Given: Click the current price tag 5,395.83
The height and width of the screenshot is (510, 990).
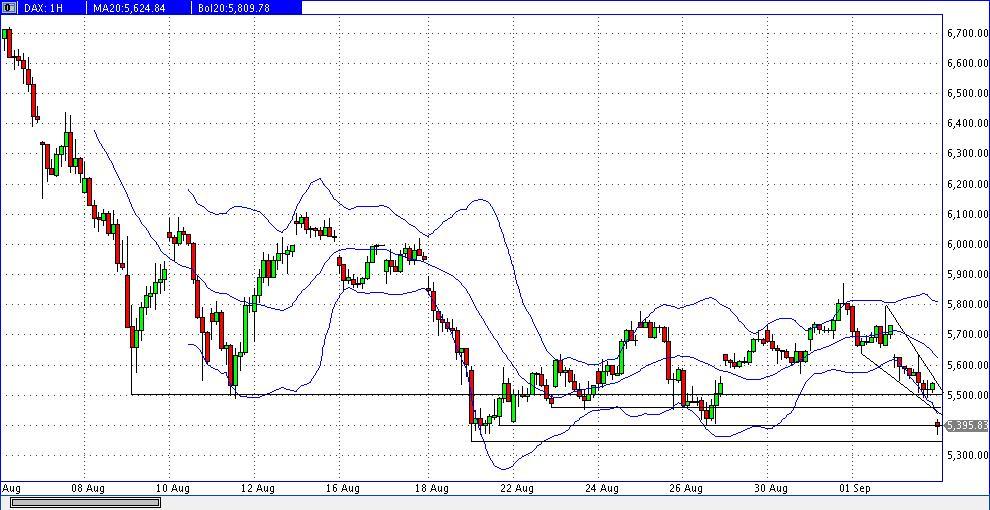Looking at the screenshot, I should [967, 425].
